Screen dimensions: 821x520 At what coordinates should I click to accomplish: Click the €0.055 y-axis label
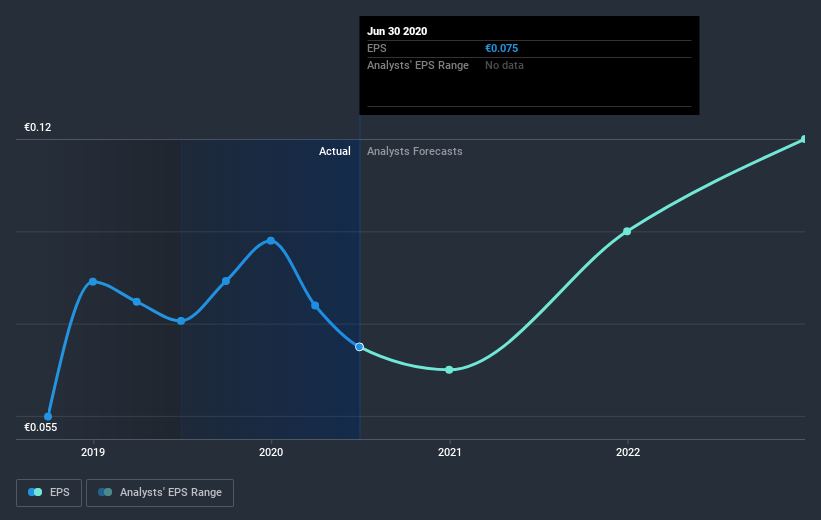40,427
